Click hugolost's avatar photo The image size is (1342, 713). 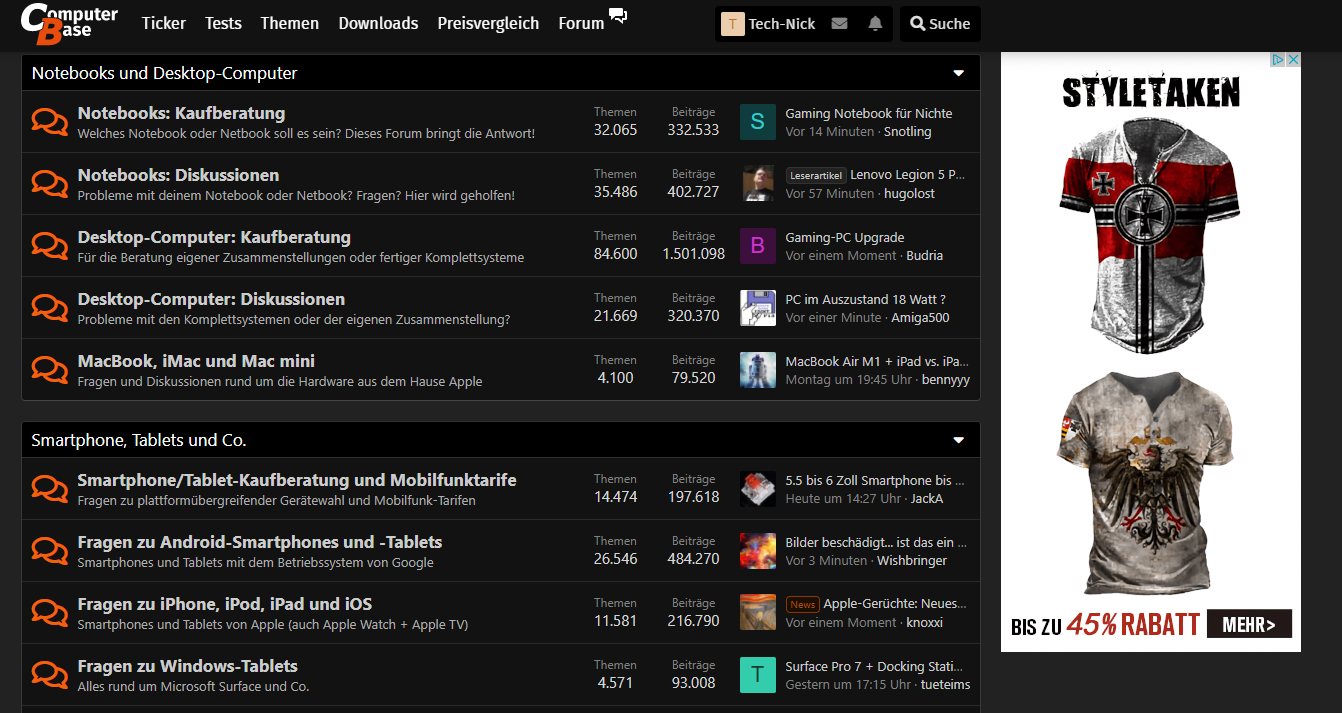pyautogui.click(x=758, y=184)
